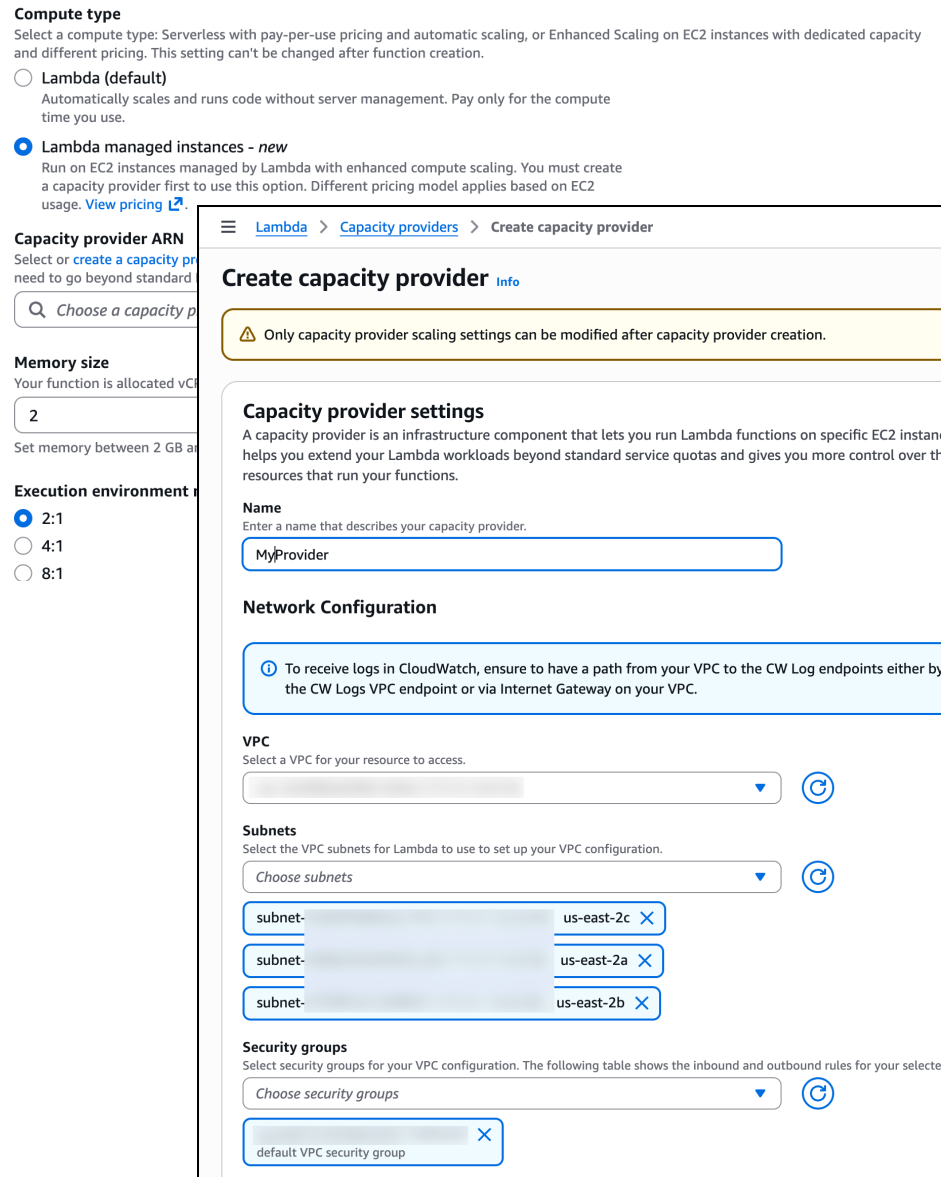Go to Lambda in the breadcrumb
The image size is (941, 1177).
(281, 227)
